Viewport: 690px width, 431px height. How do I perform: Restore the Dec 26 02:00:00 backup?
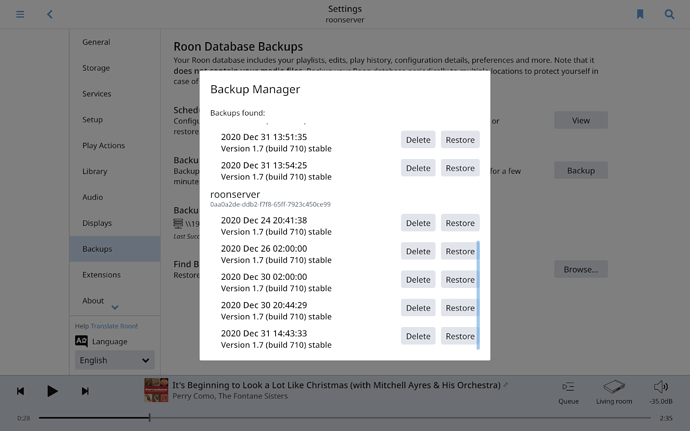coord(460,251)
